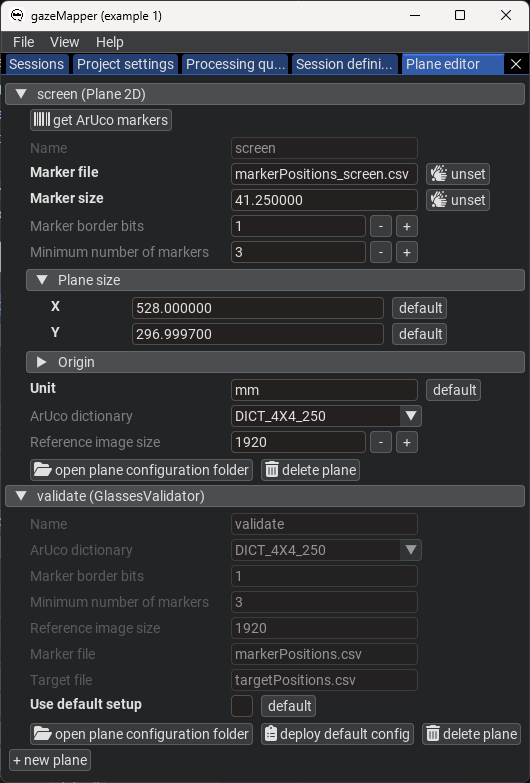Click the validate plane Name field

pyautogui.click(x=324, y=524)
